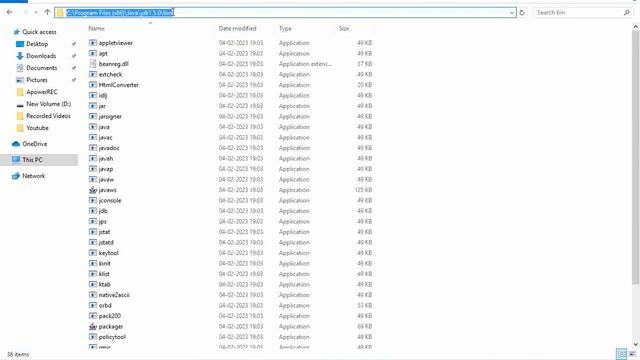Select Pictures in navigation pane

(x=37, y=80)
